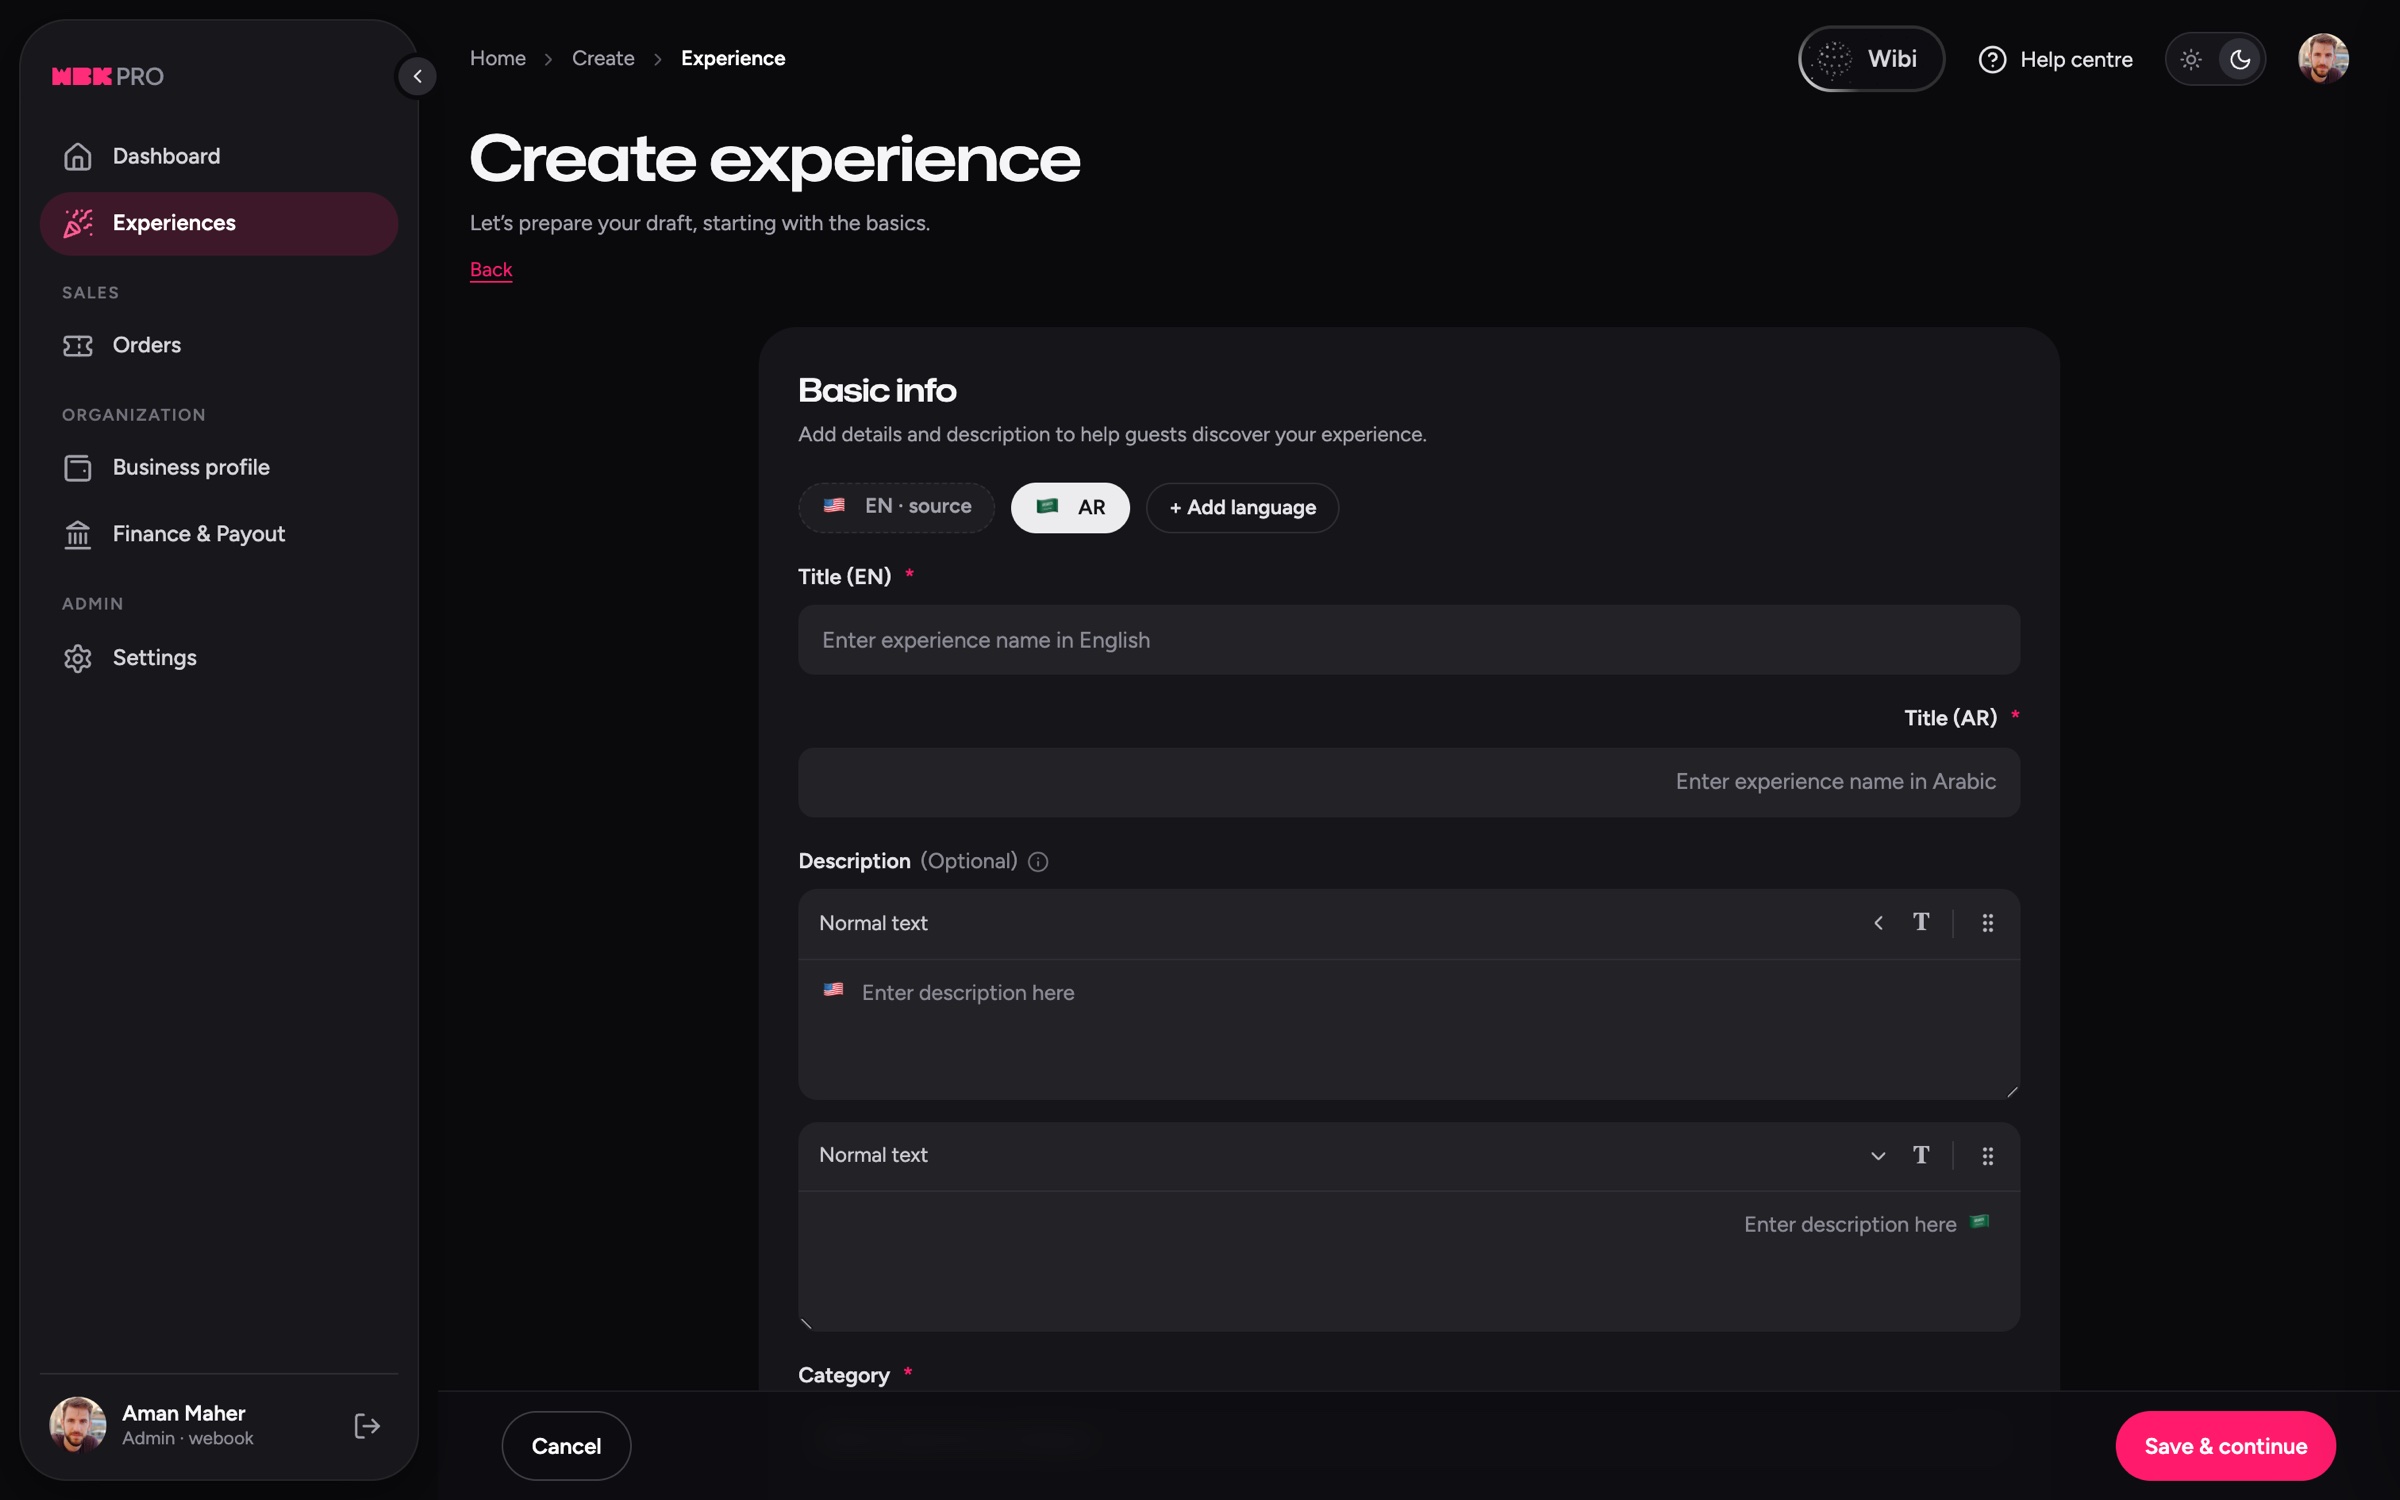Open Settings in the sidebar
The image size is (2400, 1500).
(x=219, y=657)
